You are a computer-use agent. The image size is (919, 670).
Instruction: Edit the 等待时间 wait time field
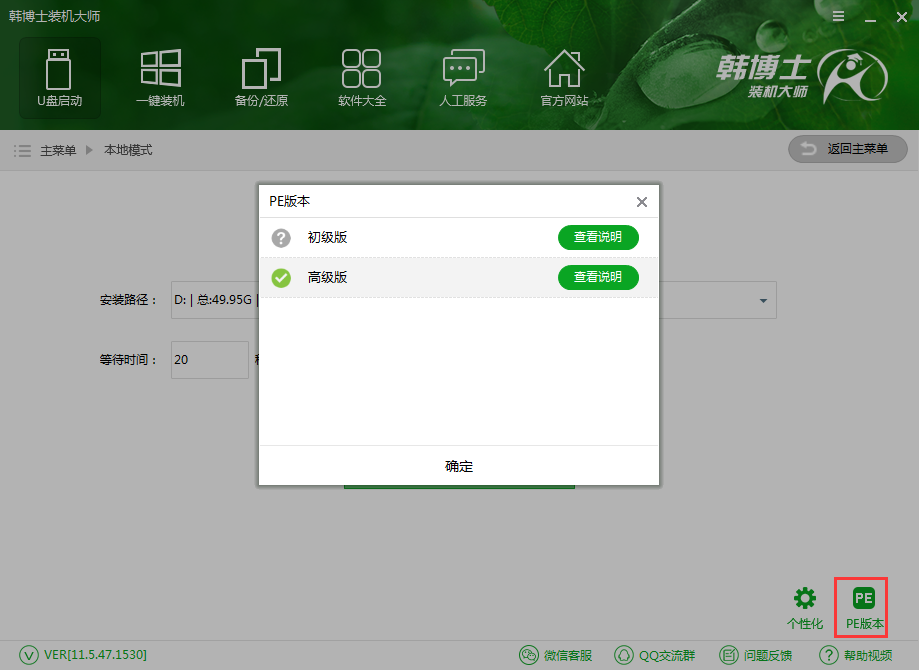click(209, 361)
